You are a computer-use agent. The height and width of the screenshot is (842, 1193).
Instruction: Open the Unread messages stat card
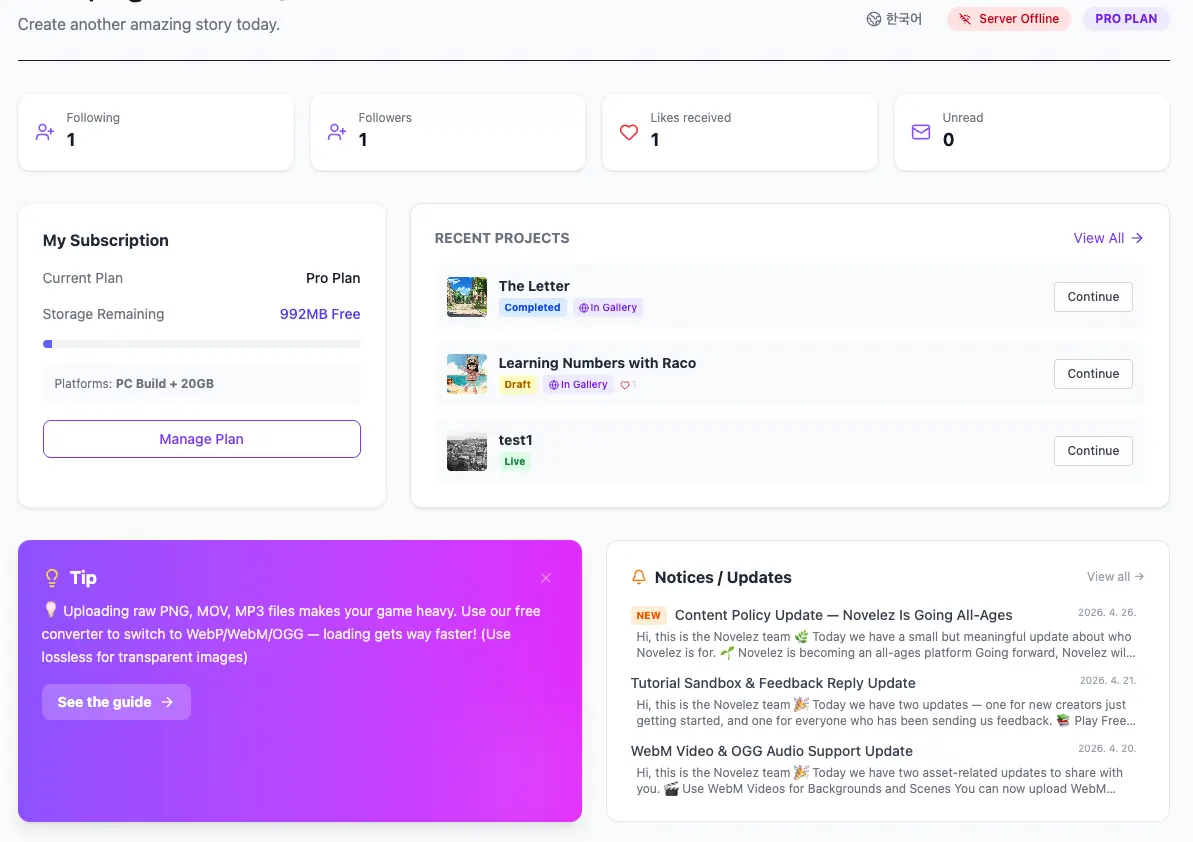[x=1032, y=132]
